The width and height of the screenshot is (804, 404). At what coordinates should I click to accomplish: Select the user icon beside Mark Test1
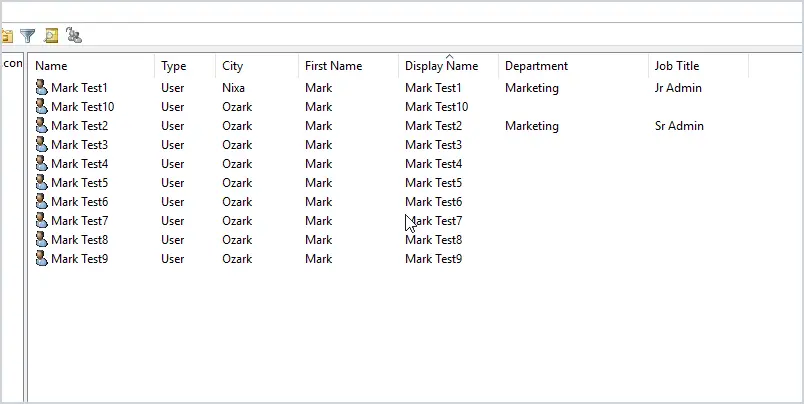[x=42, y=88]
